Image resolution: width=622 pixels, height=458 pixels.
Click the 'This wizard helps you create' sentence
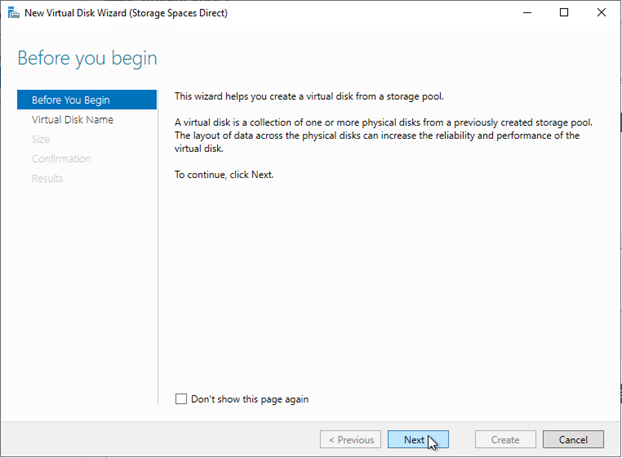point(308,96)
